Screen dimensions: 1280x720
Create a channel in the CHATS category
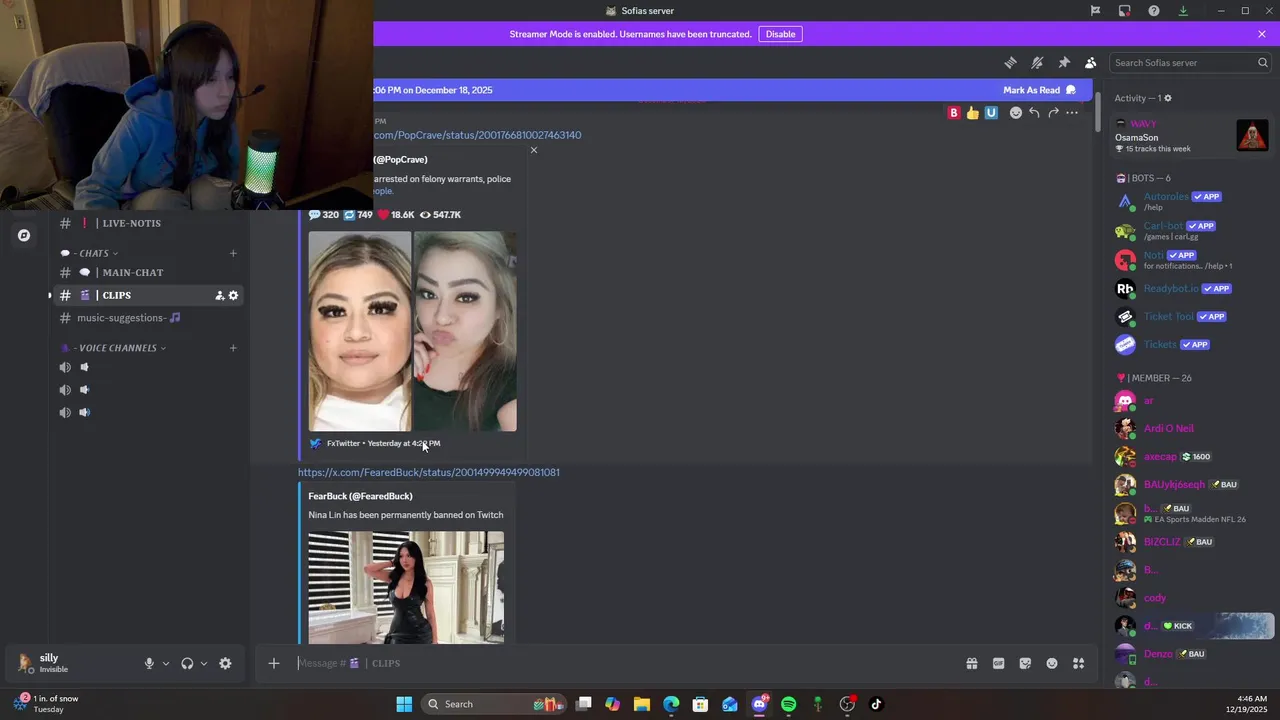233,253
